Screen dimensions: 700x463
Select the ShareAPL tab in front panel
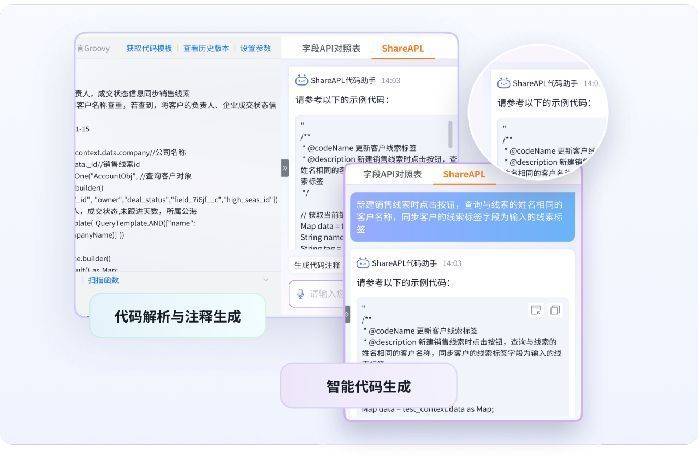coord(463,174)
